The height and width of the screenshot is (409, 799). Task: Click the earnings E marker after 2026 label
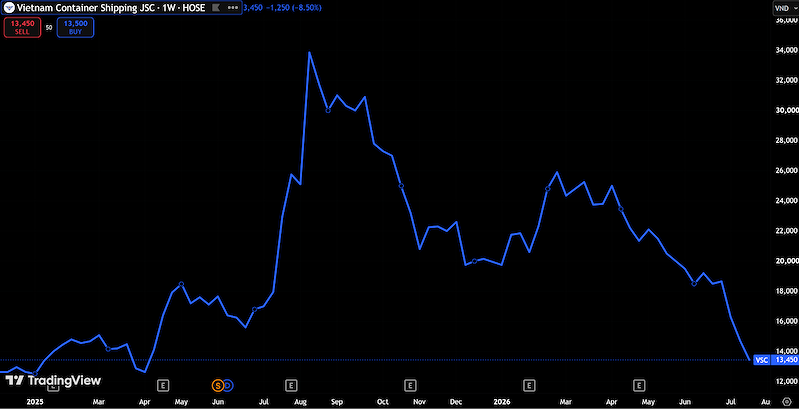(x=529, y=385)
